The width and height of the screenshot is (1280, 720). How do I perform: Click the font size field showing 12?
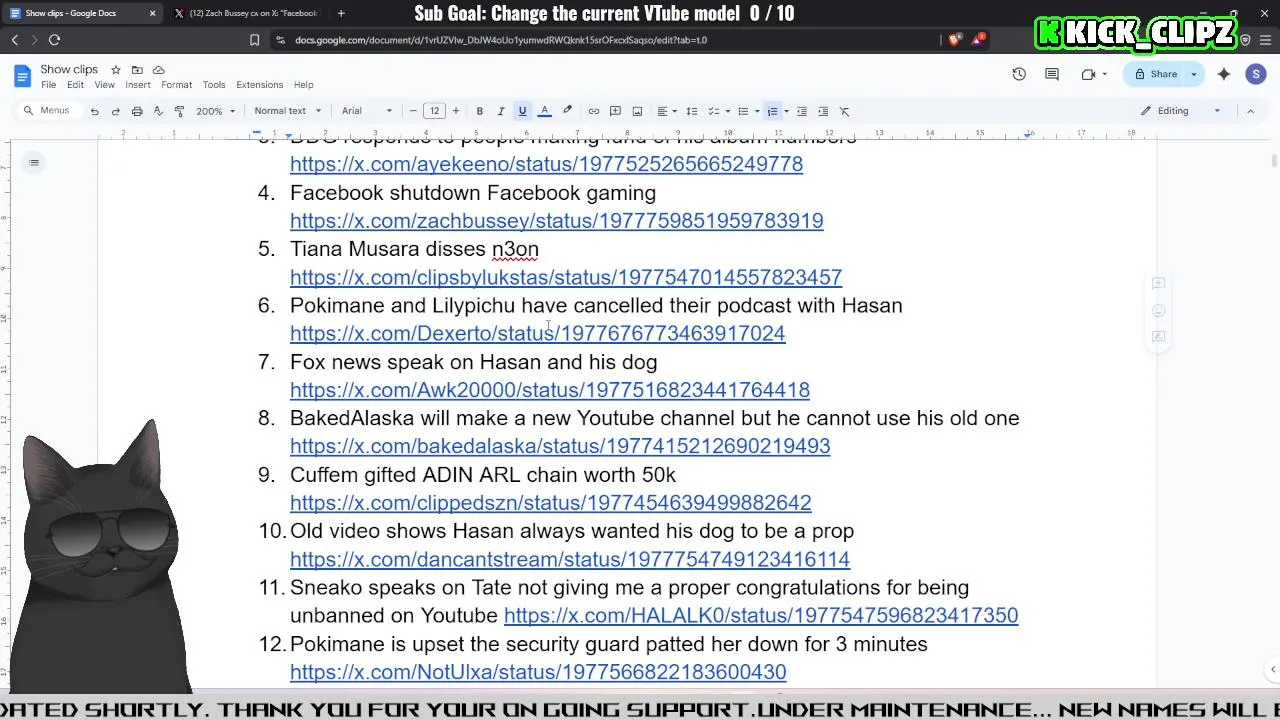pyautogui.click(x=434, y=111)
